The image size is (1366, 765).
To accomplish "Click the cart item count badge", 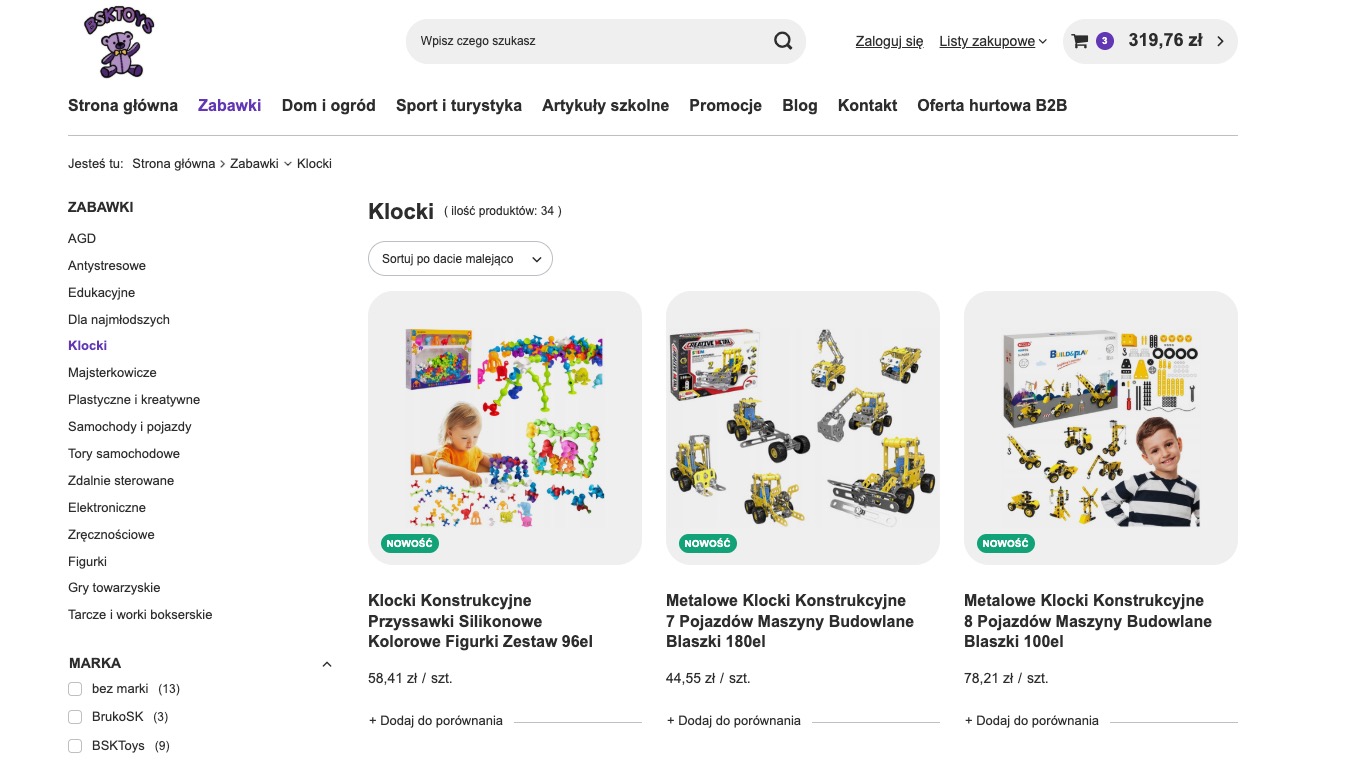I will tap(1105, 41).
